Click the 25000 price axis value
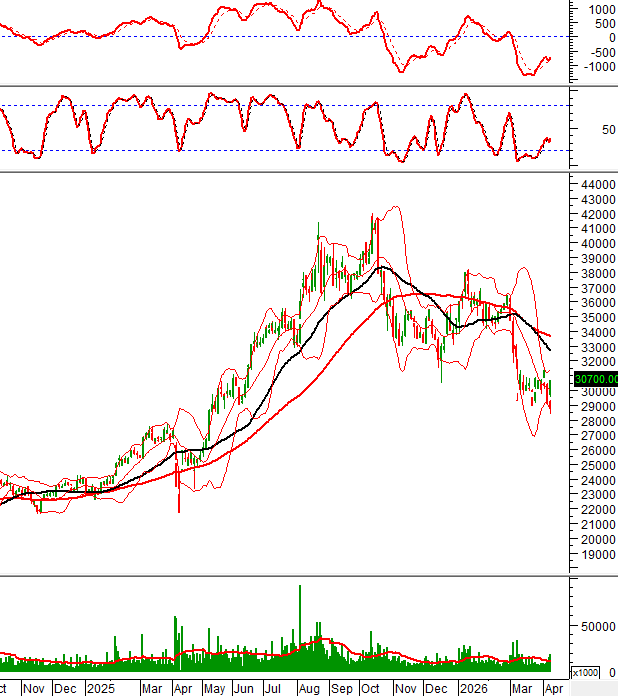The width and height of the screenshot is (618, 696). pyautogui.click(x=596, y=465)
